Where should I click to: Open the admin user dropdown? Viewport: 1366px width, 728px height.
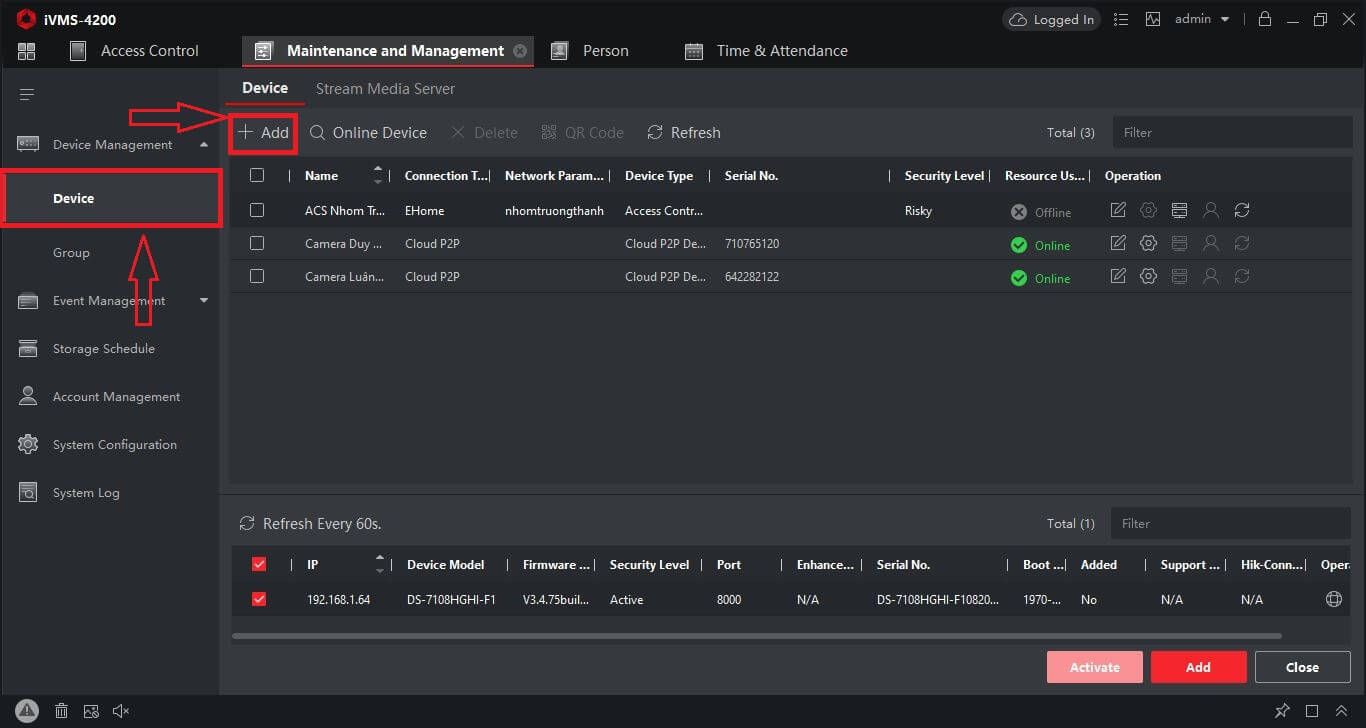click(1202, 19)
